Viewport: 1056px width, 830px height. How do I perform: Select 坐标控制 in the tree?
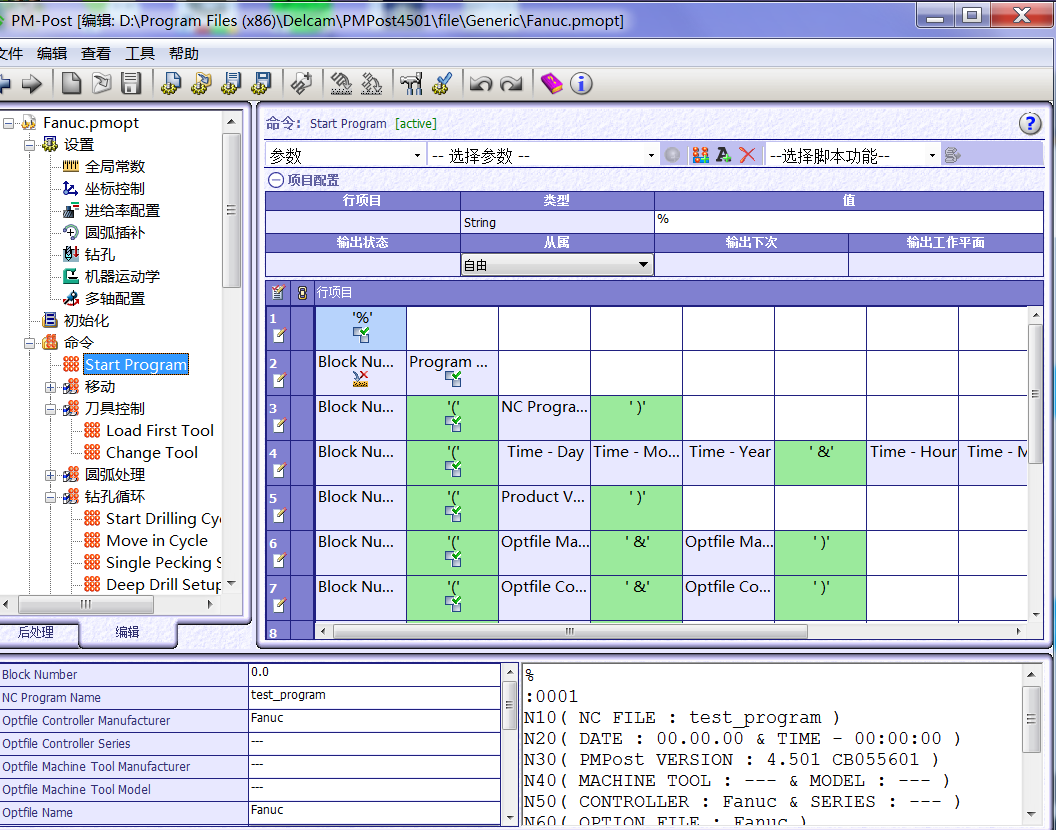click(x=114, y=189)
